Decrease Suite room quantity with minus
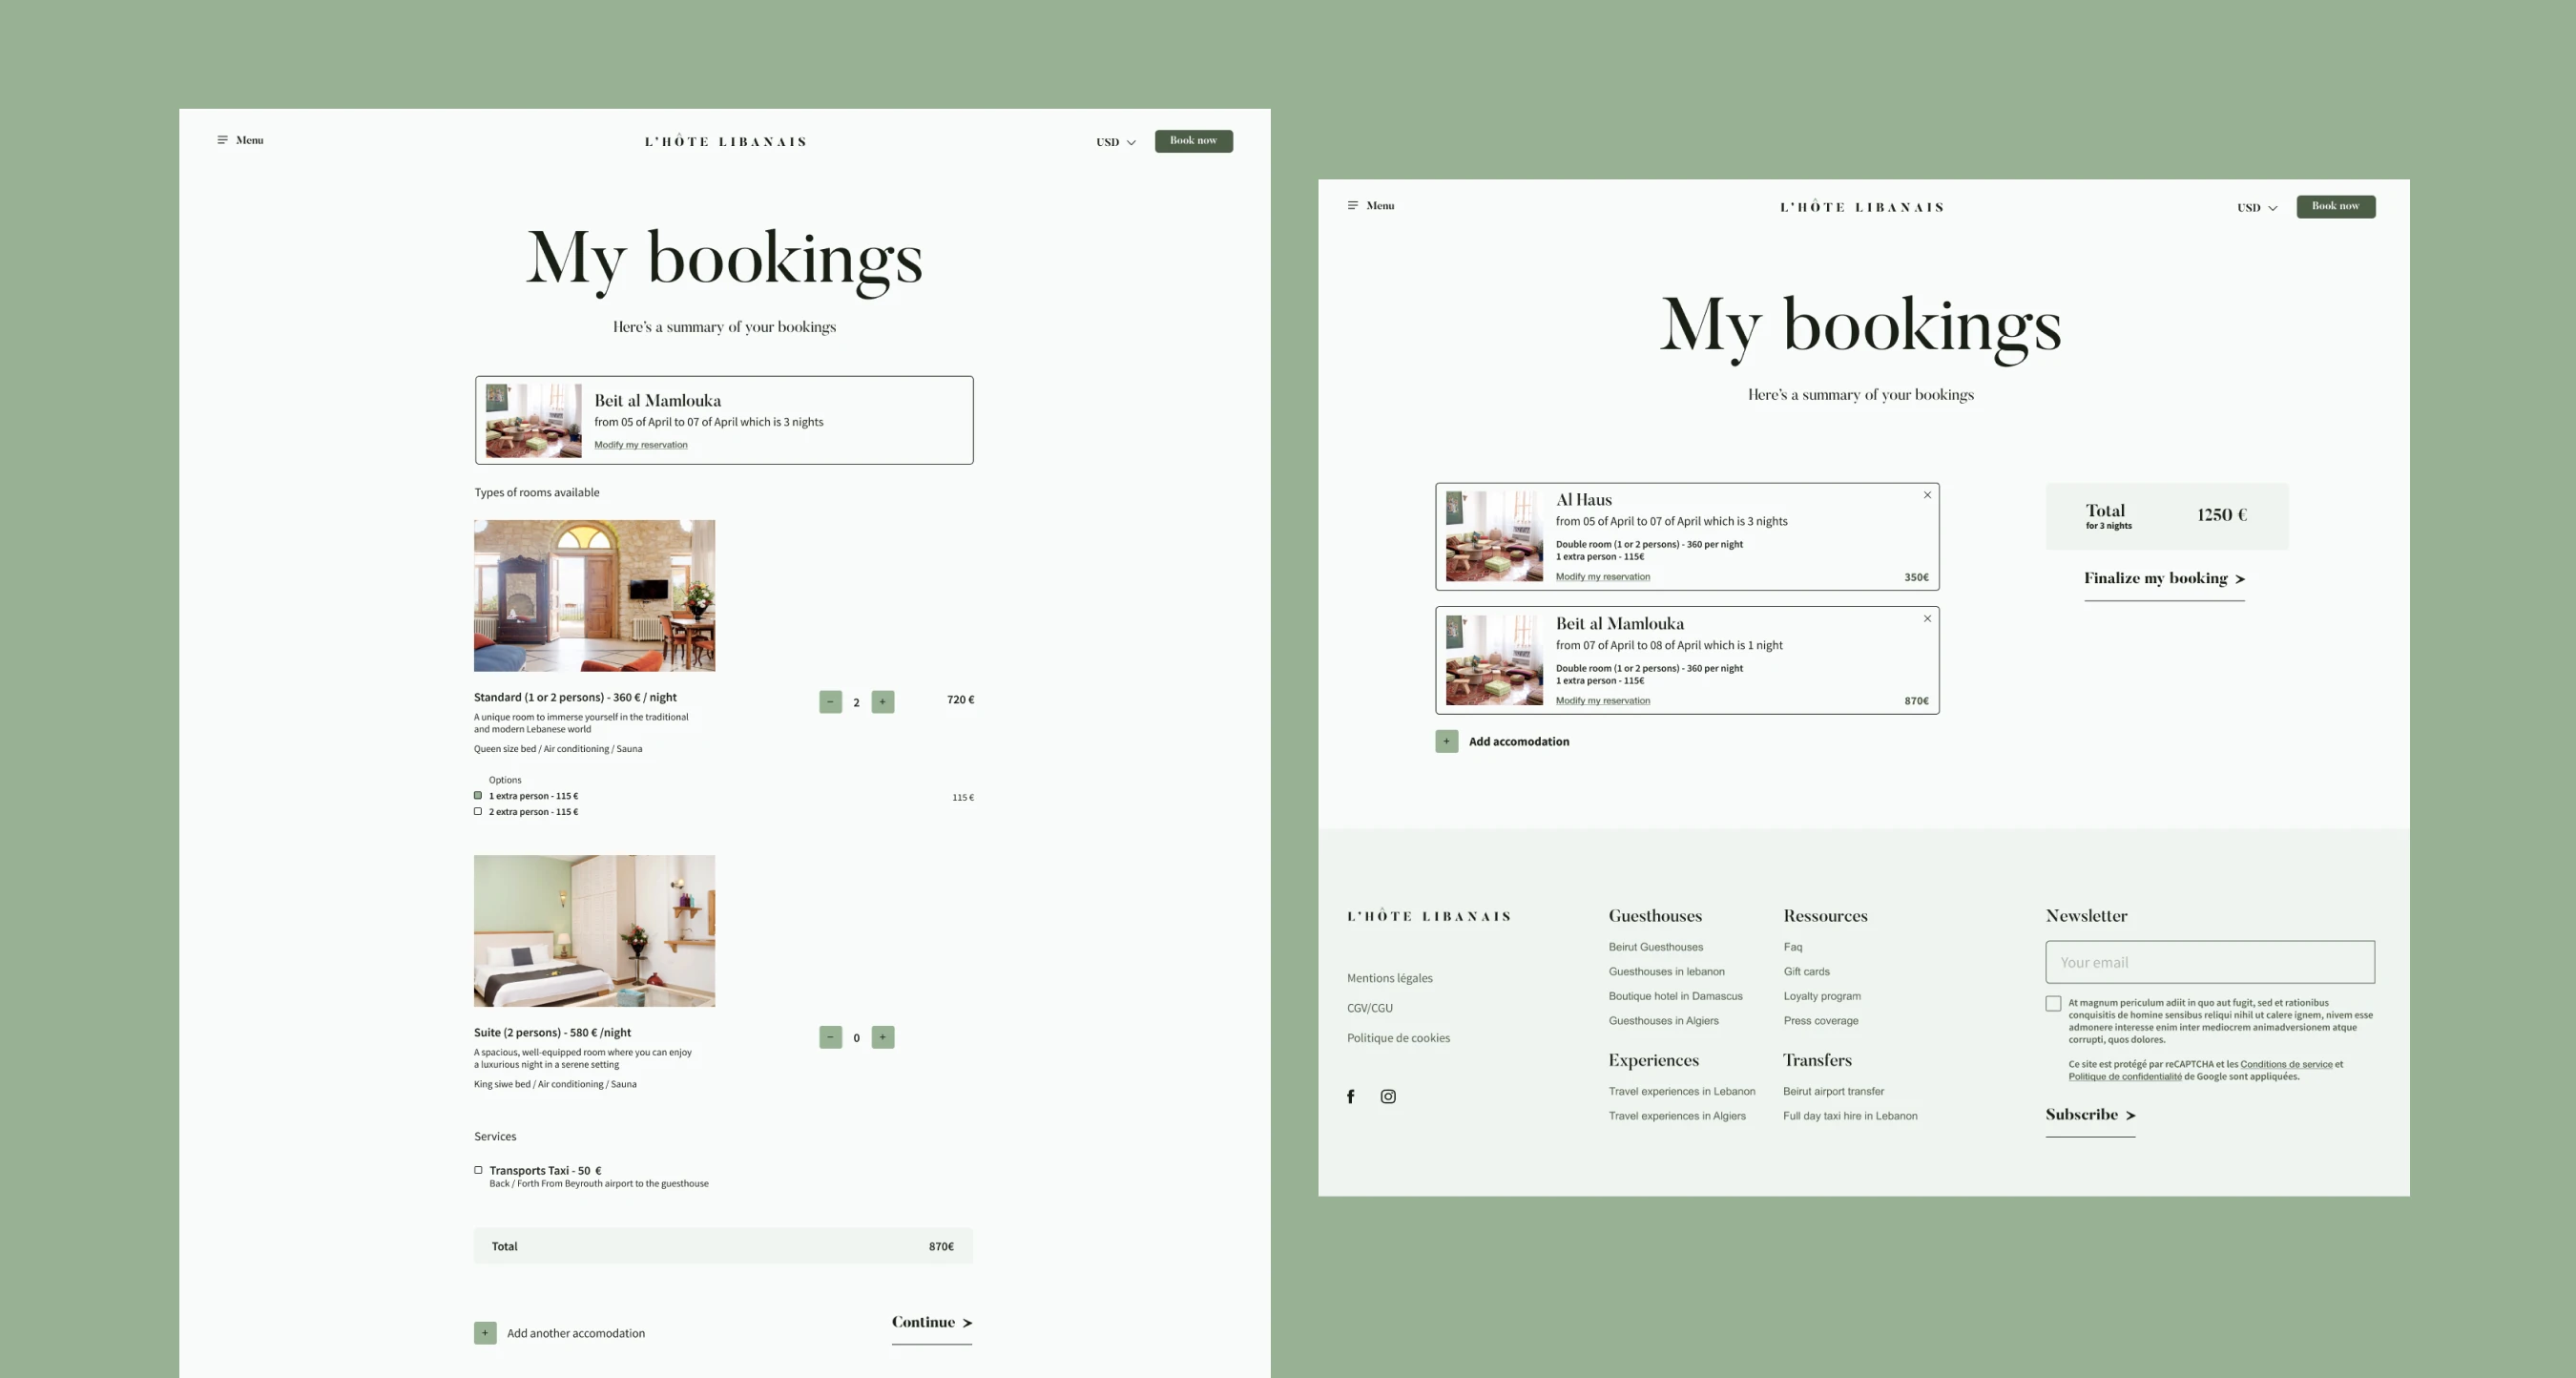 pos(830,1037)
